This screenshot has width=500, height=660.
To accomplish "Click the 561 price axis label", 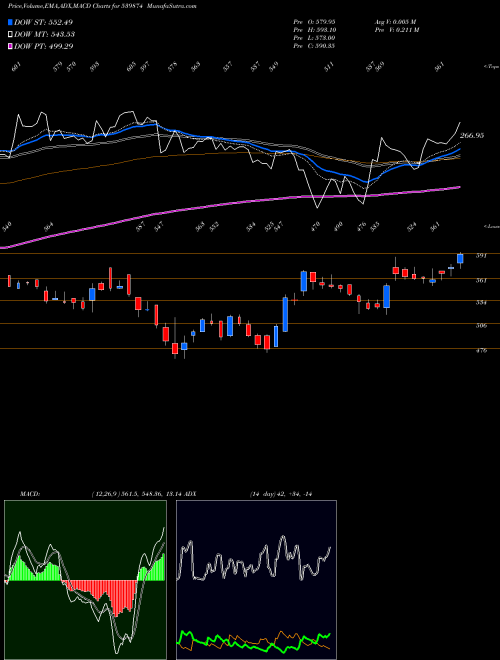I will (481, 280).
